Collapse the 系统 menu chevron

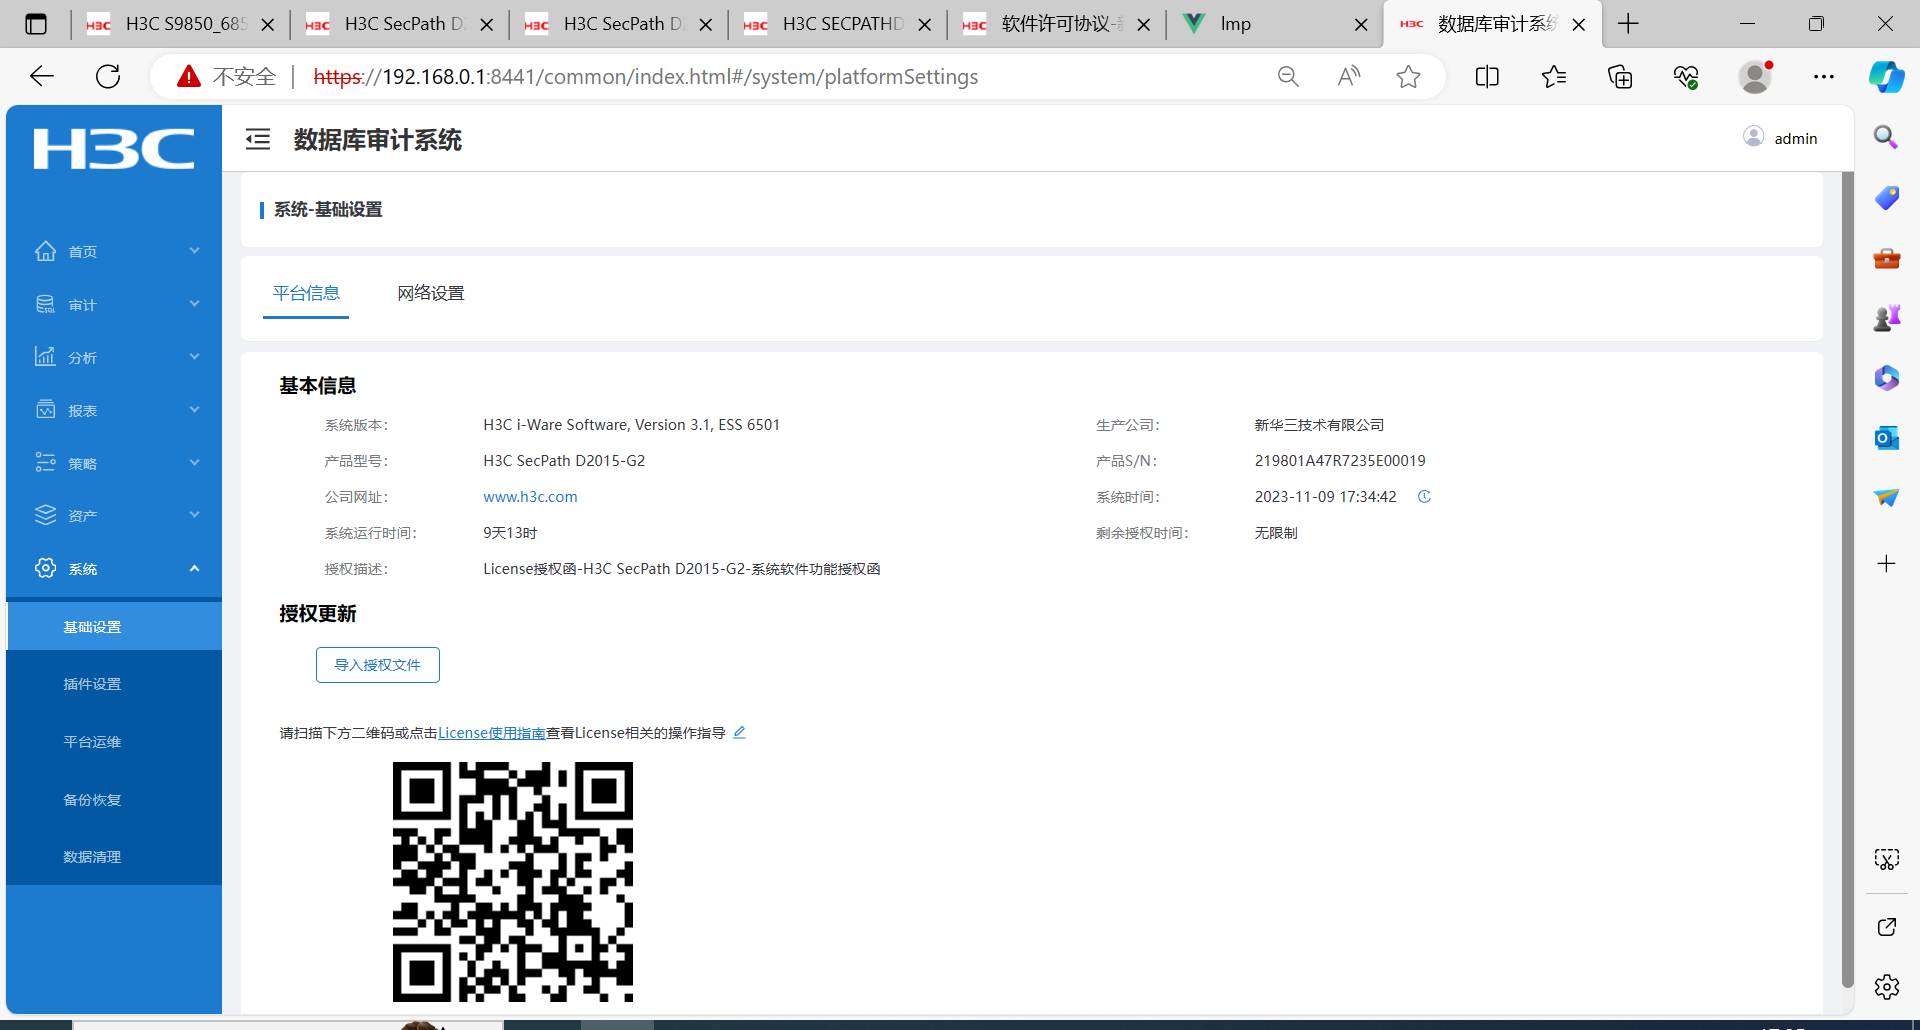(x=195, y=568)
